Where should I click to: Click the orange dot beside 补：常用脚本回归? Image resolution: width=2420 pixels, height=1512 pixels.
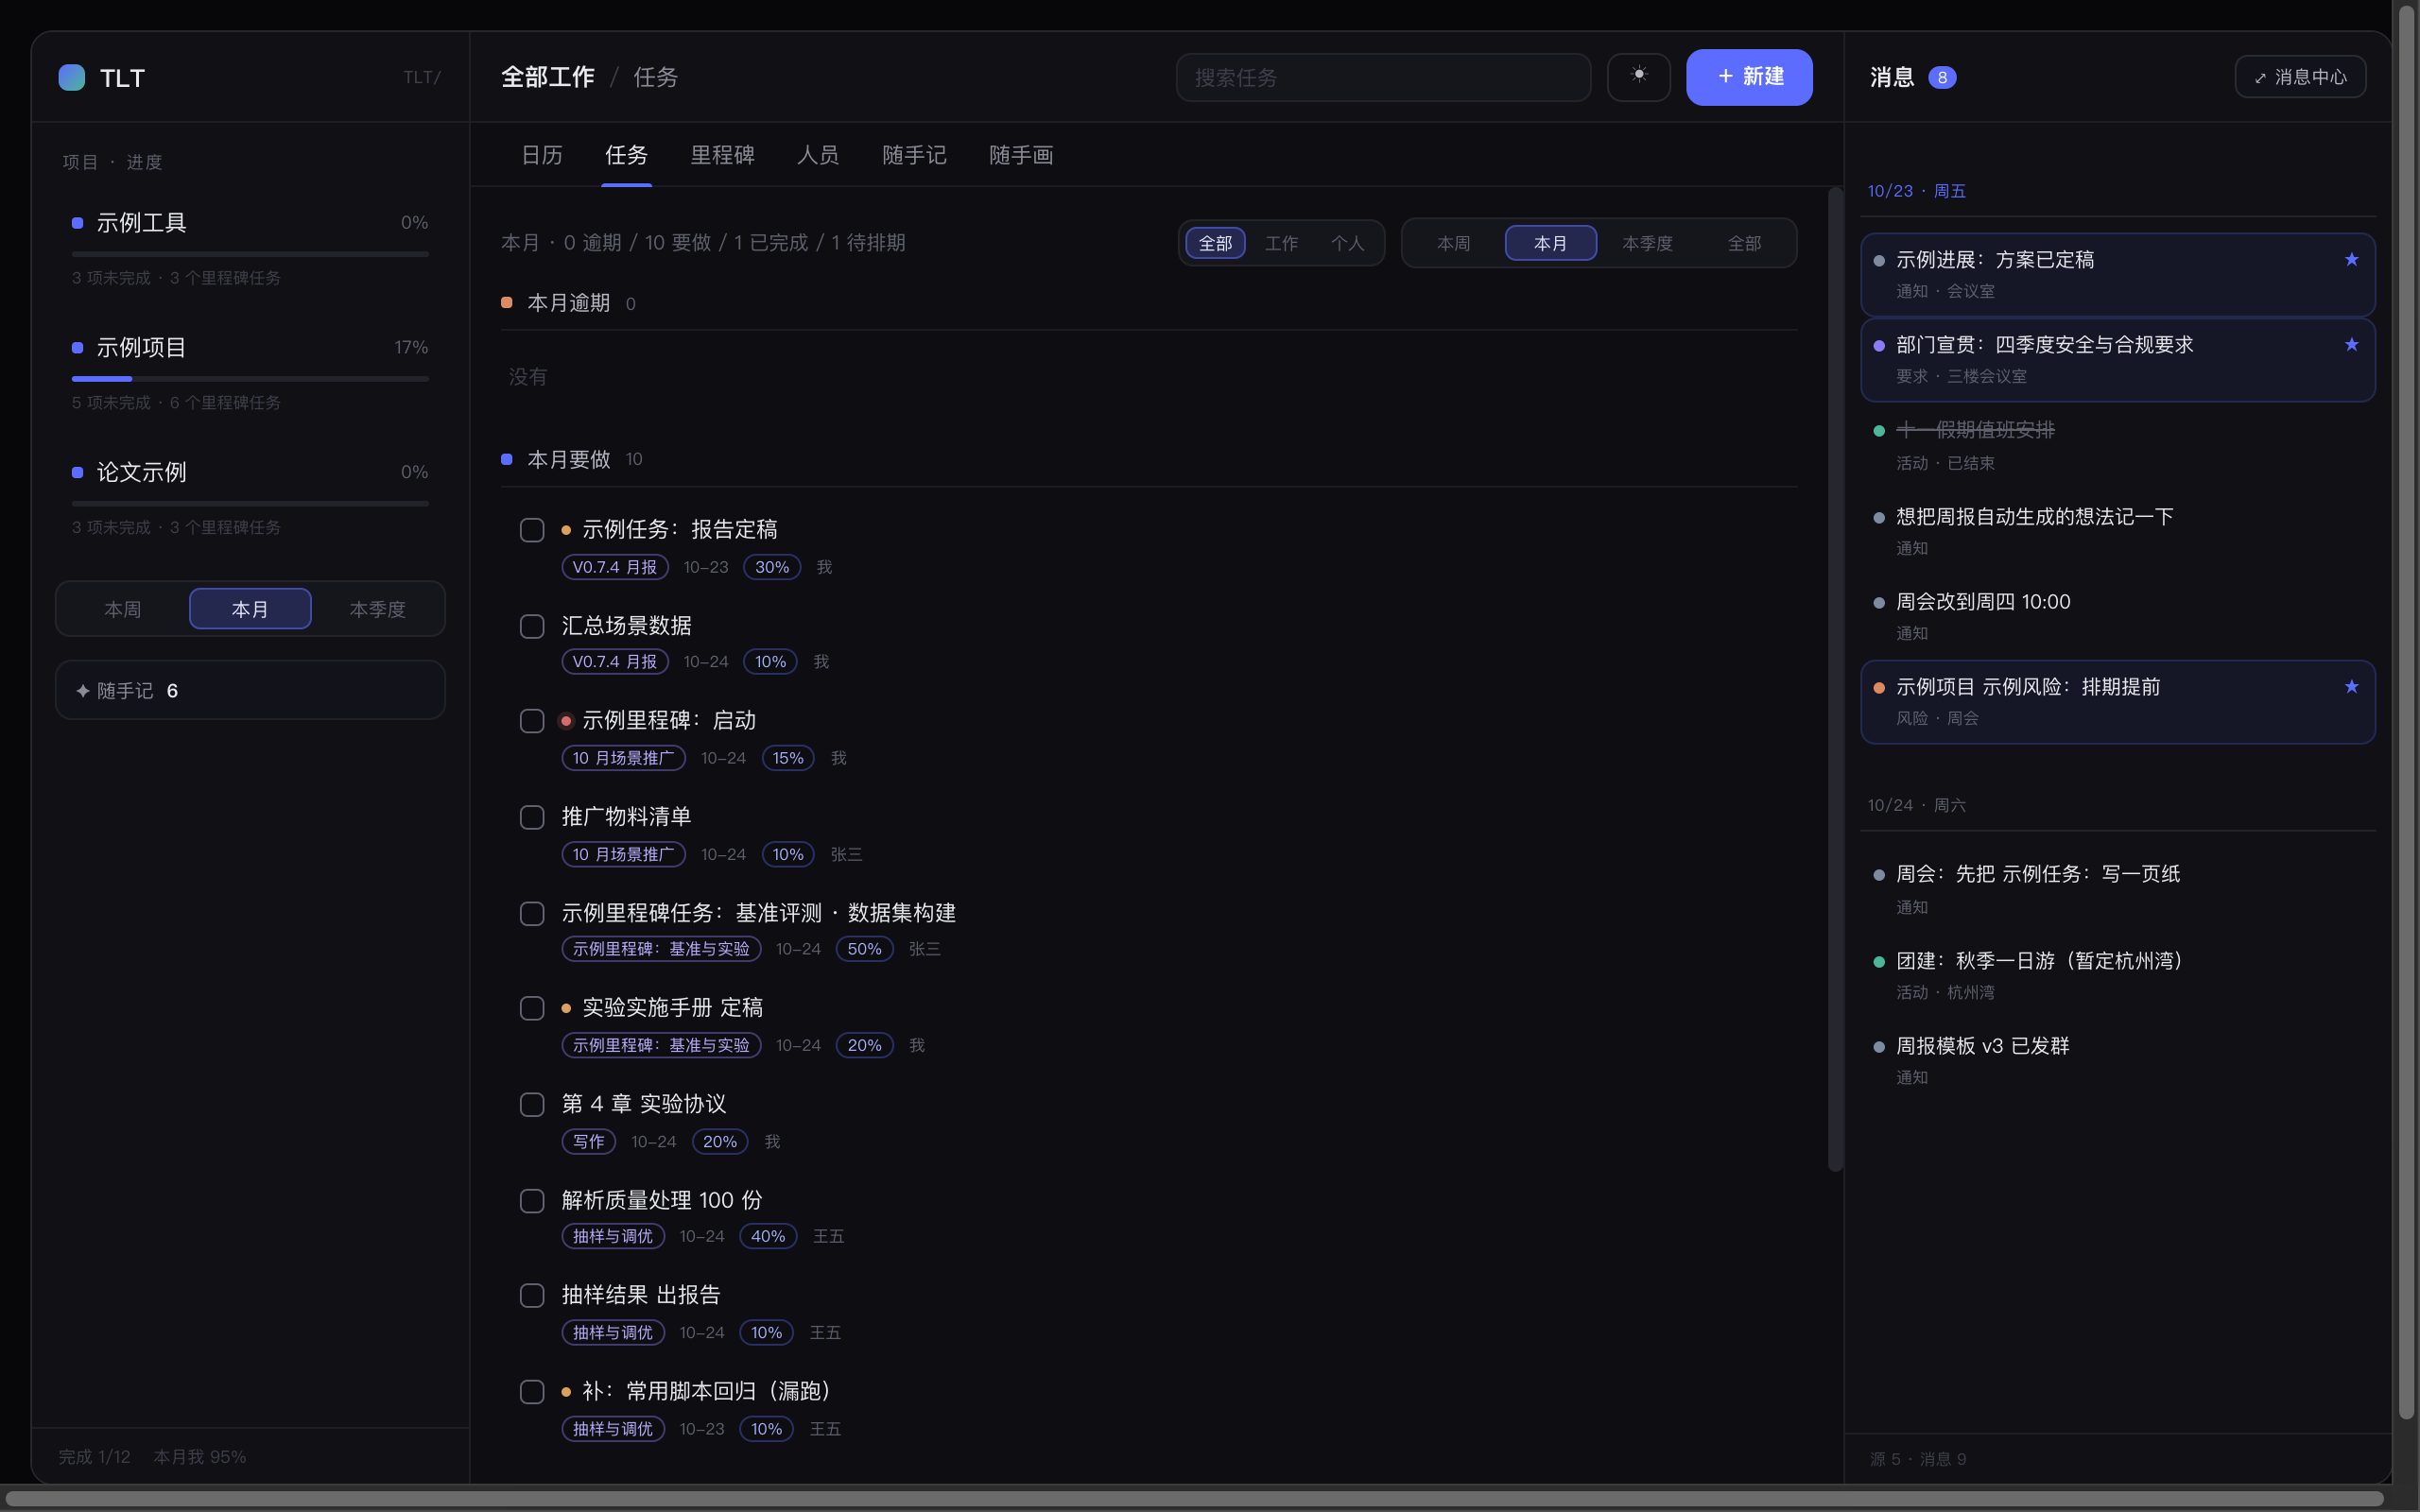566,1392
